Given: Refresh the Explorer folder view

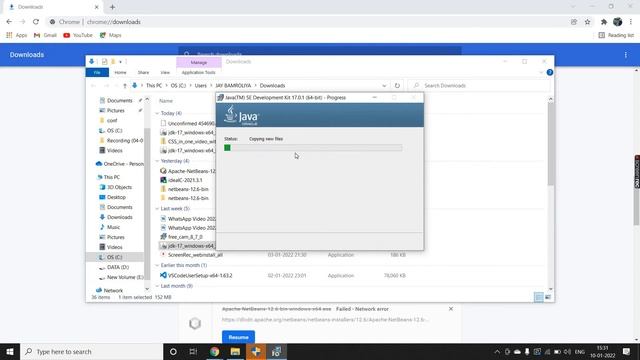Looking at the screenshot, I should (x=397, y=86).
